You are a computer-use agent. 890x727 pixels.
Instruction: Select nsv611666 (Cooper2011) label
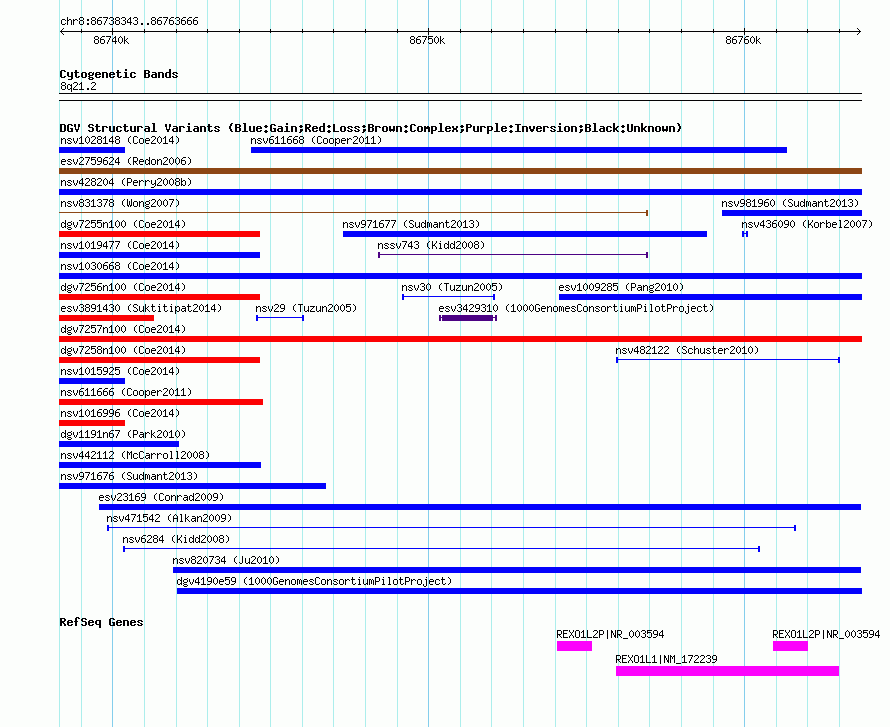tap(126, 392)
